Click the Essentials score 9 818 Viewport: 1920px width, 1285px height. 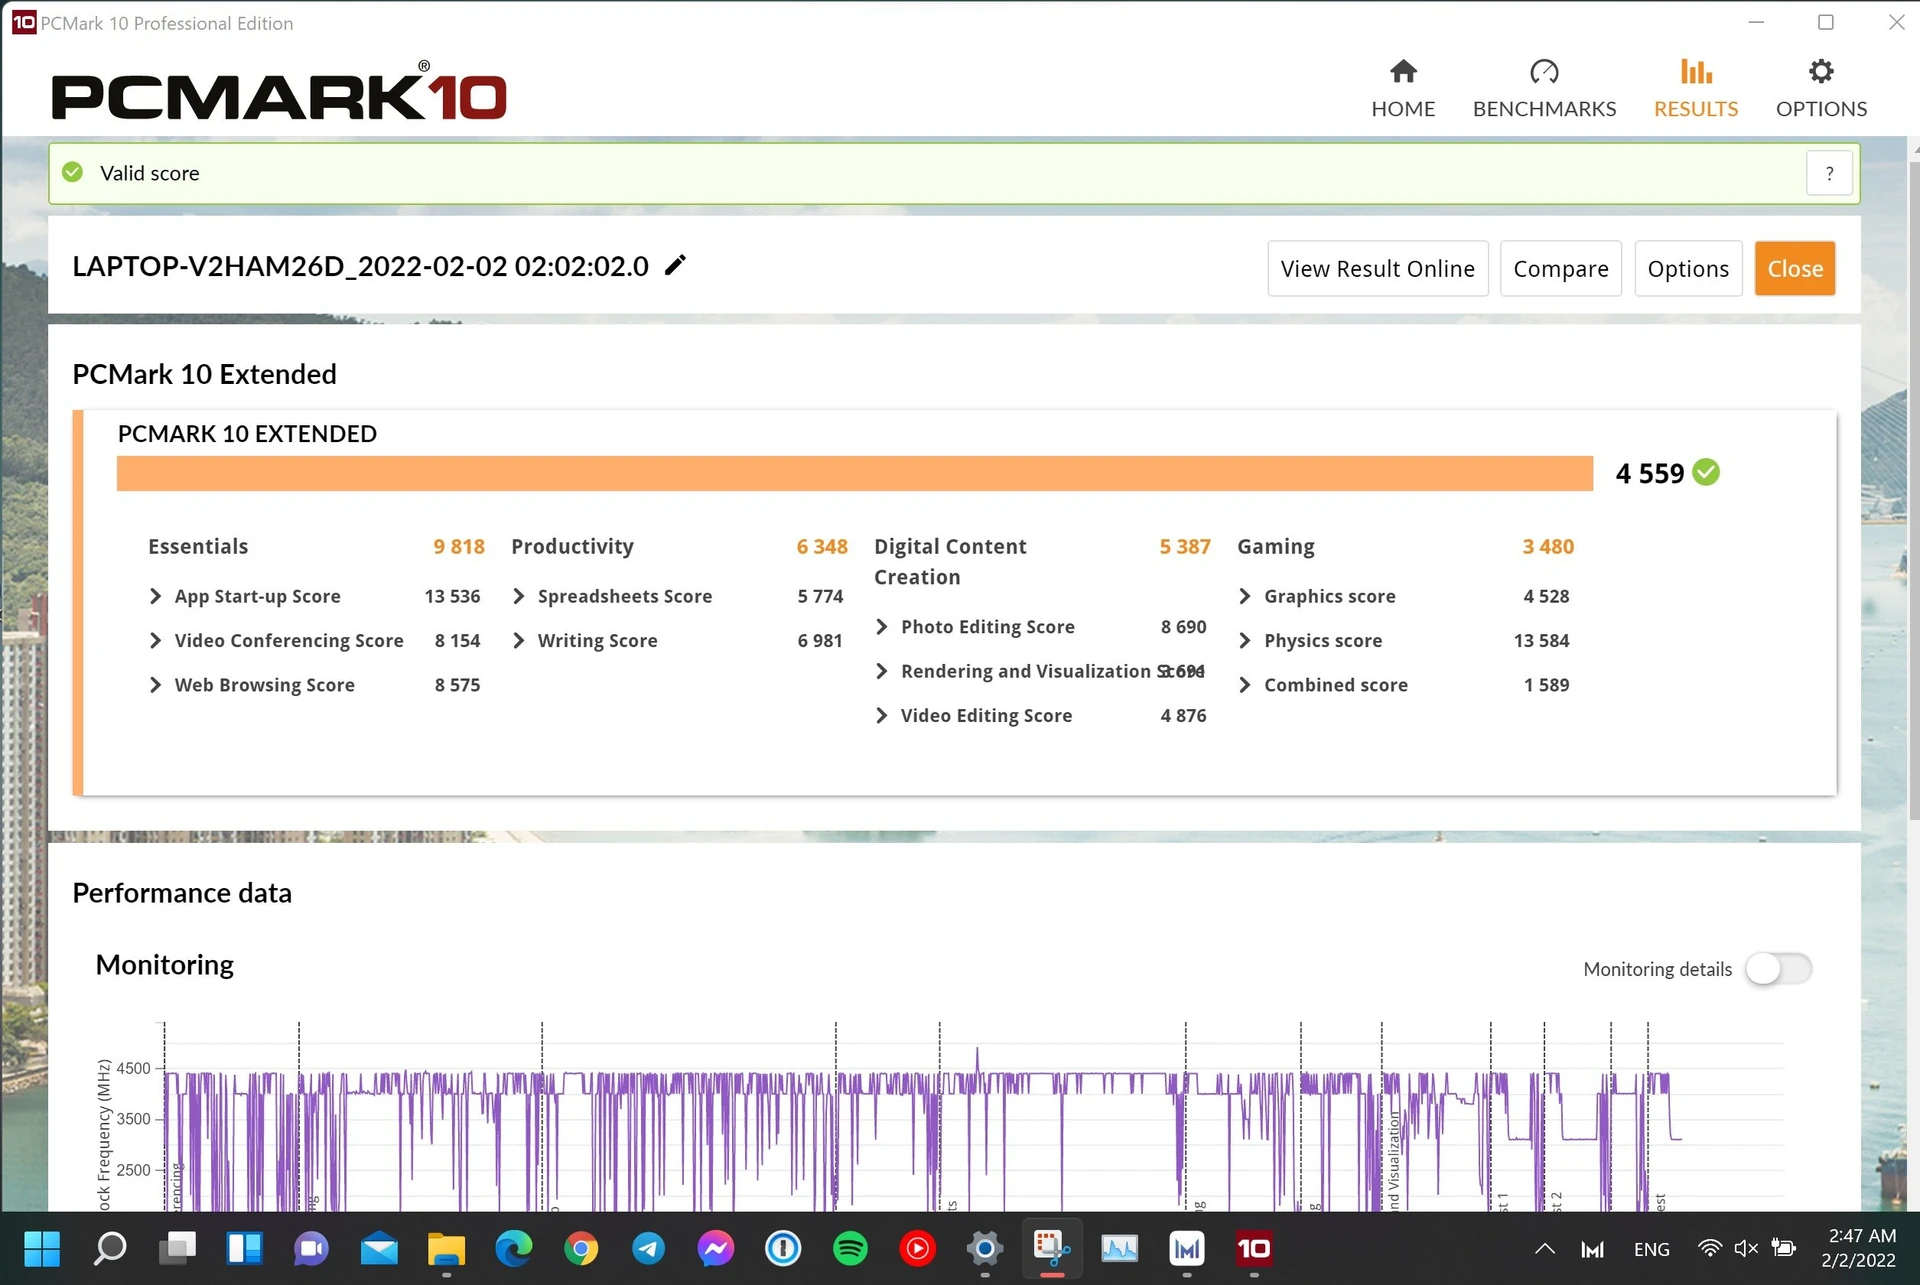pyautogui.click(x=459, y=547)
